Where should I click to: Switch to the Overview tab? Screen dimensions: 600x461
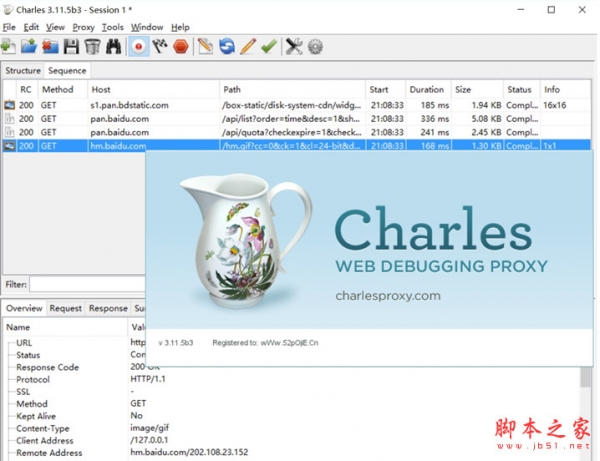[x=24, y=308]
